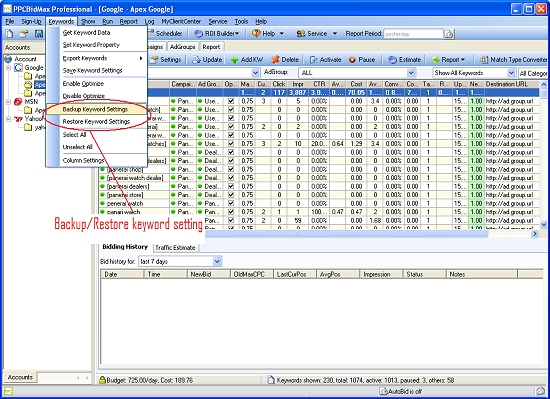Open the Report Period calendar picker
550x399 pixels.
(x=449, y=34)
